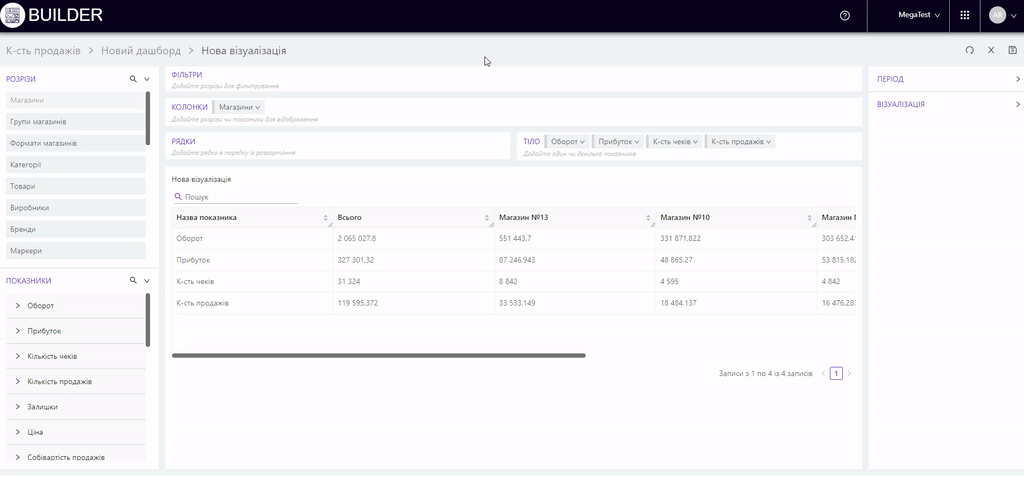Click the save visualization icon
Image resolution: width=1024 pixels, height=477 pixels.
tap(1013, 50)
